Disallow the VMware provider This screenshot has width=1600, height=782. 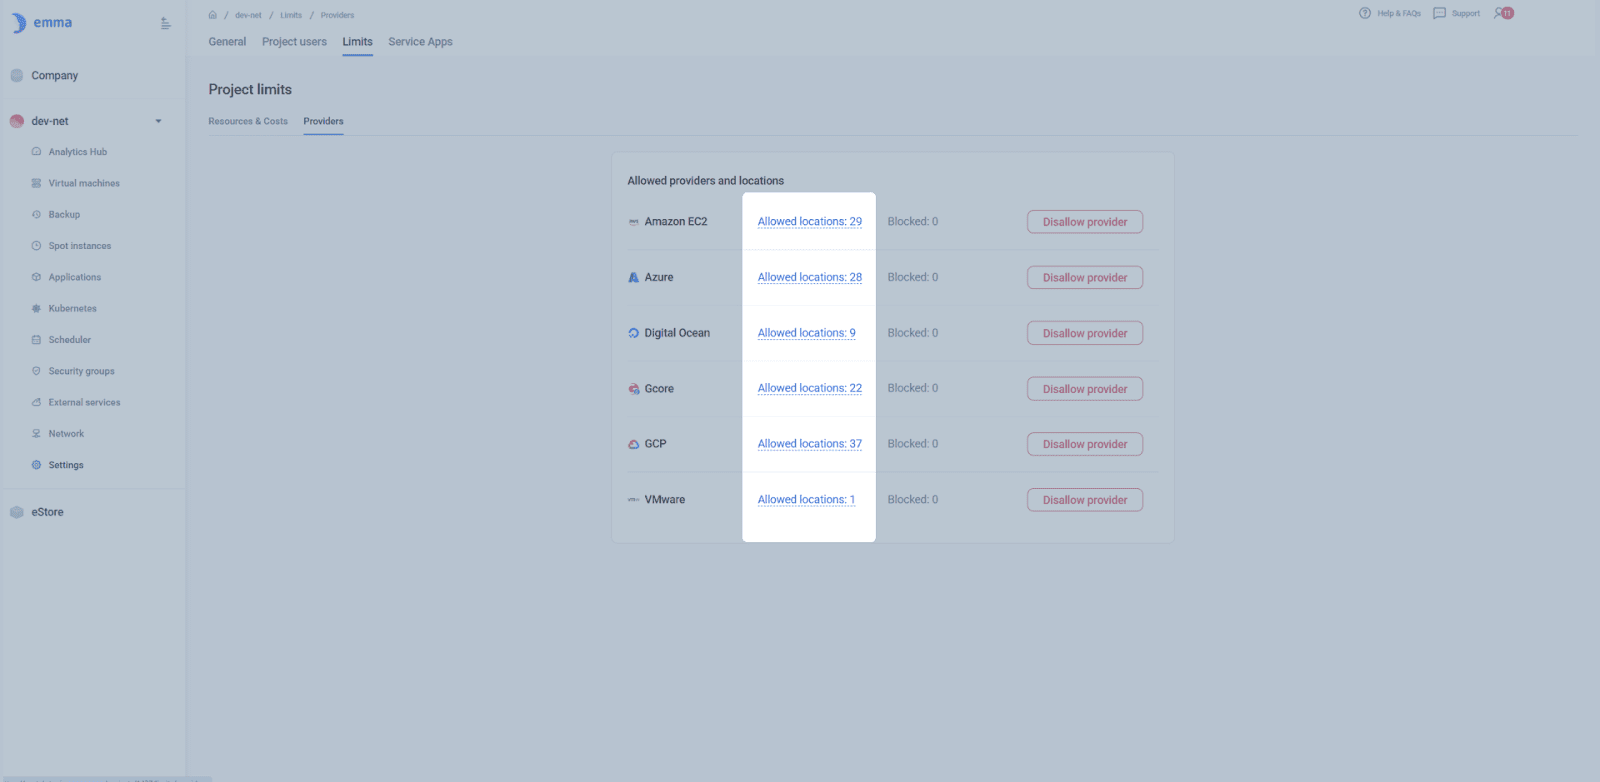tap(1084, 500)
